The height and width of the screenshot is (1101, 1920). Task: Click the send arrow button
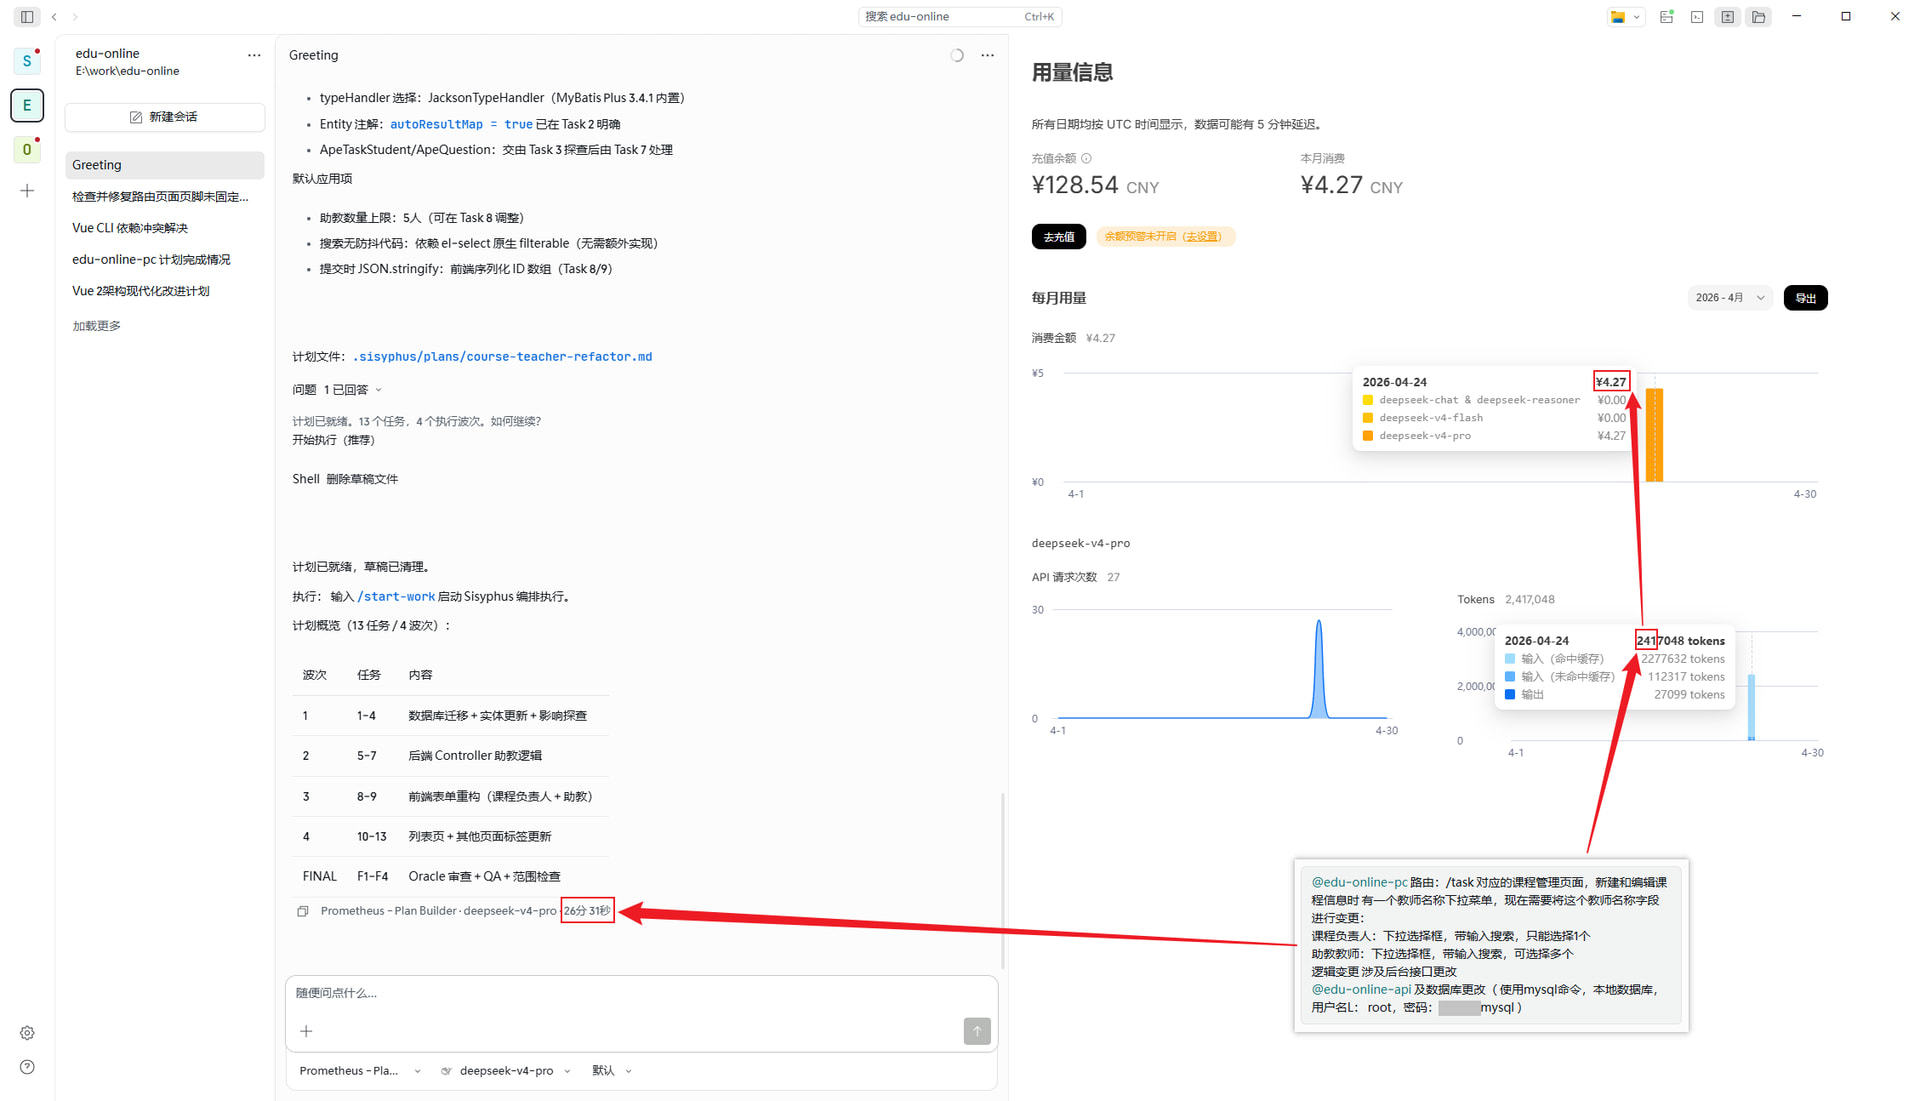tap(977, 1031)
